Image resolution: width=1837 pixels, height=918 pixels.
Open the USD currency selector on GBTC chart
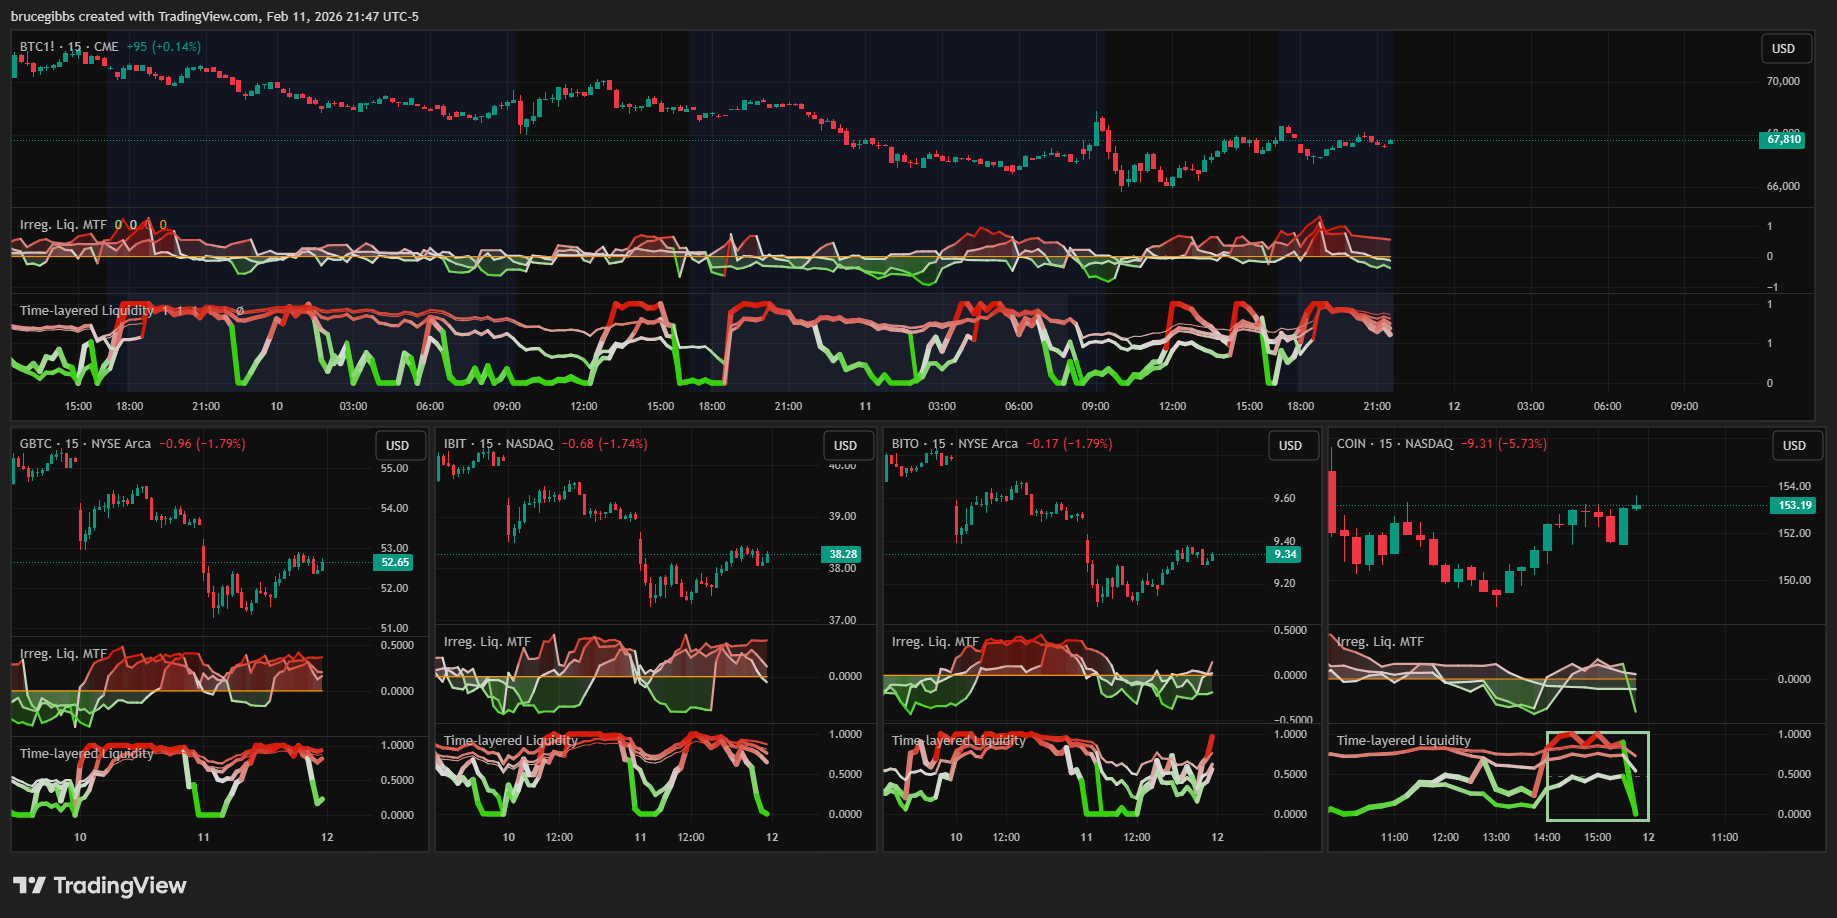pos(398,446)
